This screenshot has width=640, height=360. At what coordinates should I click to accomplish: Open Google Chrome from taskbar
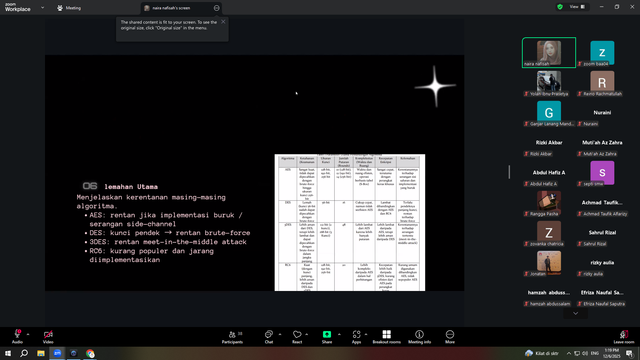coord(90,353)
